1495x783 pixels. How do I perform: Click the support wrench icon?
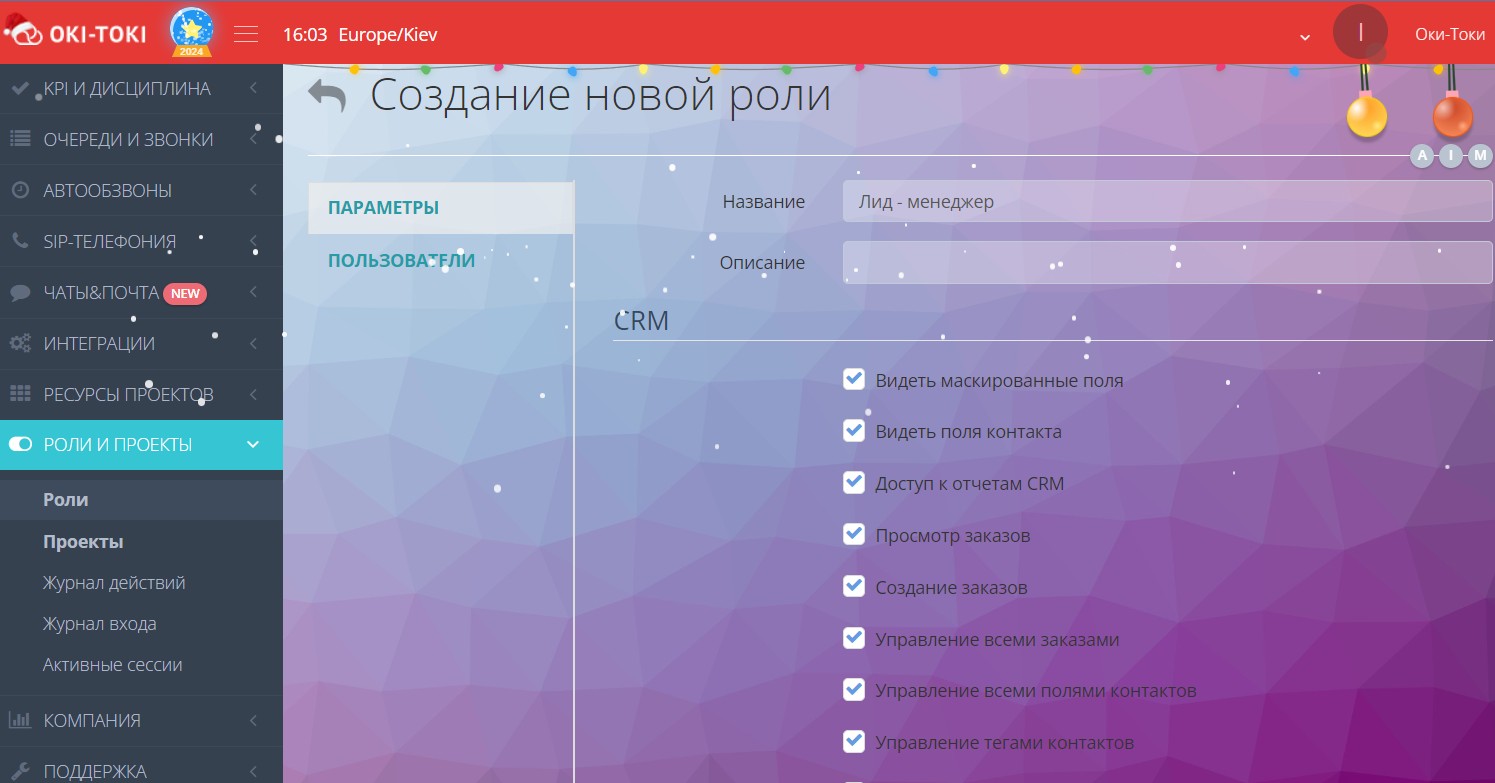tap(20, 771)
